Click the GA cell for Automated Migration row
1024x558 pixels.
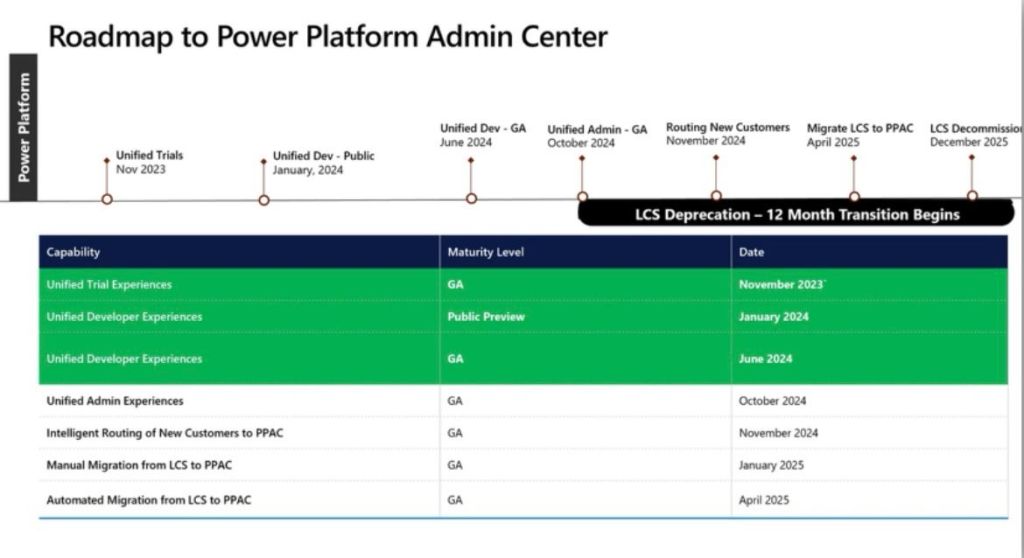(x=586, y=499)
